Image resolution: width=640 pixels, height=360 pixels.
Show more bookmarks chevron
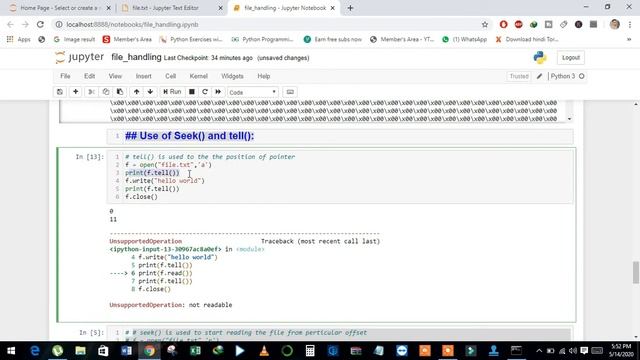[629, 39]
